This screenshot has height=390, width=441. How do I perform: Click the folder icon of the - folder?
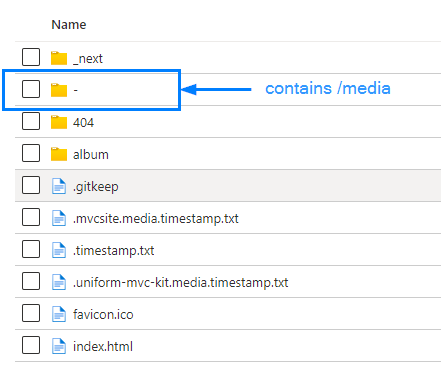pyautogui.click(x=59, y=90)
